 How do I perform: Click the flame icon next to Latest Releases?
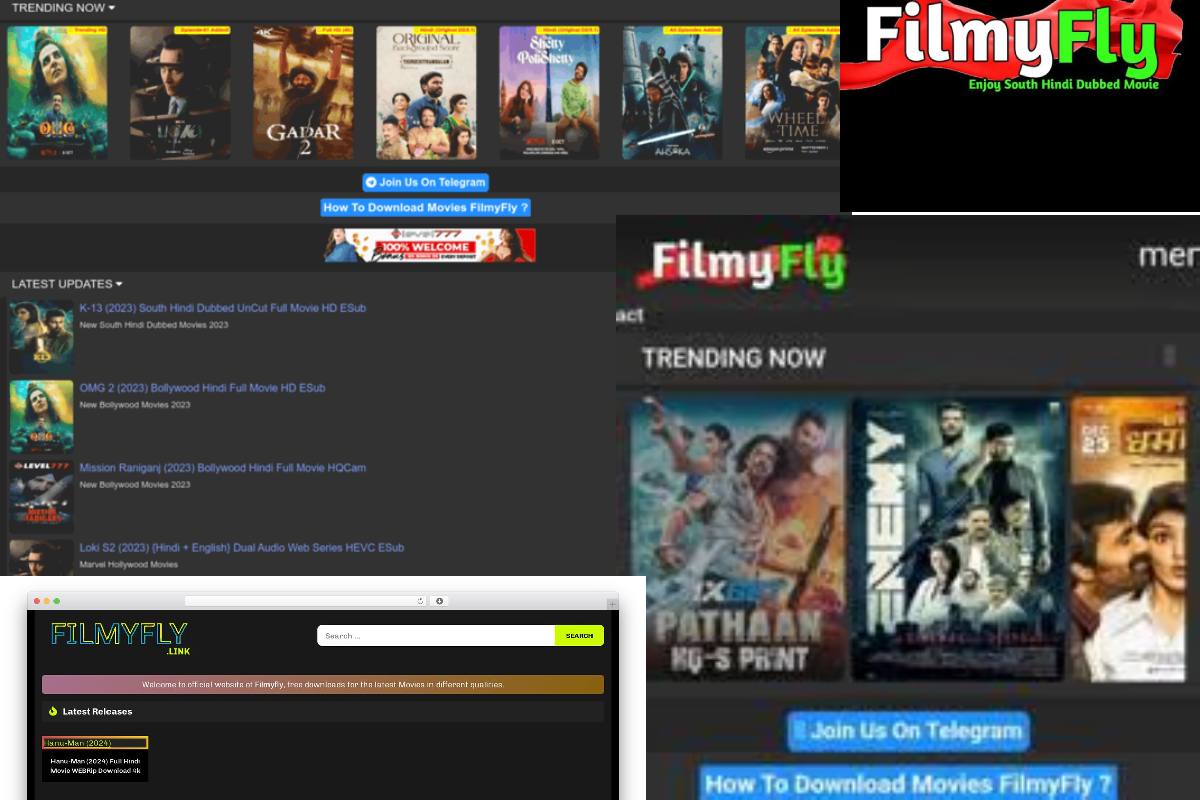coord(53,712)
